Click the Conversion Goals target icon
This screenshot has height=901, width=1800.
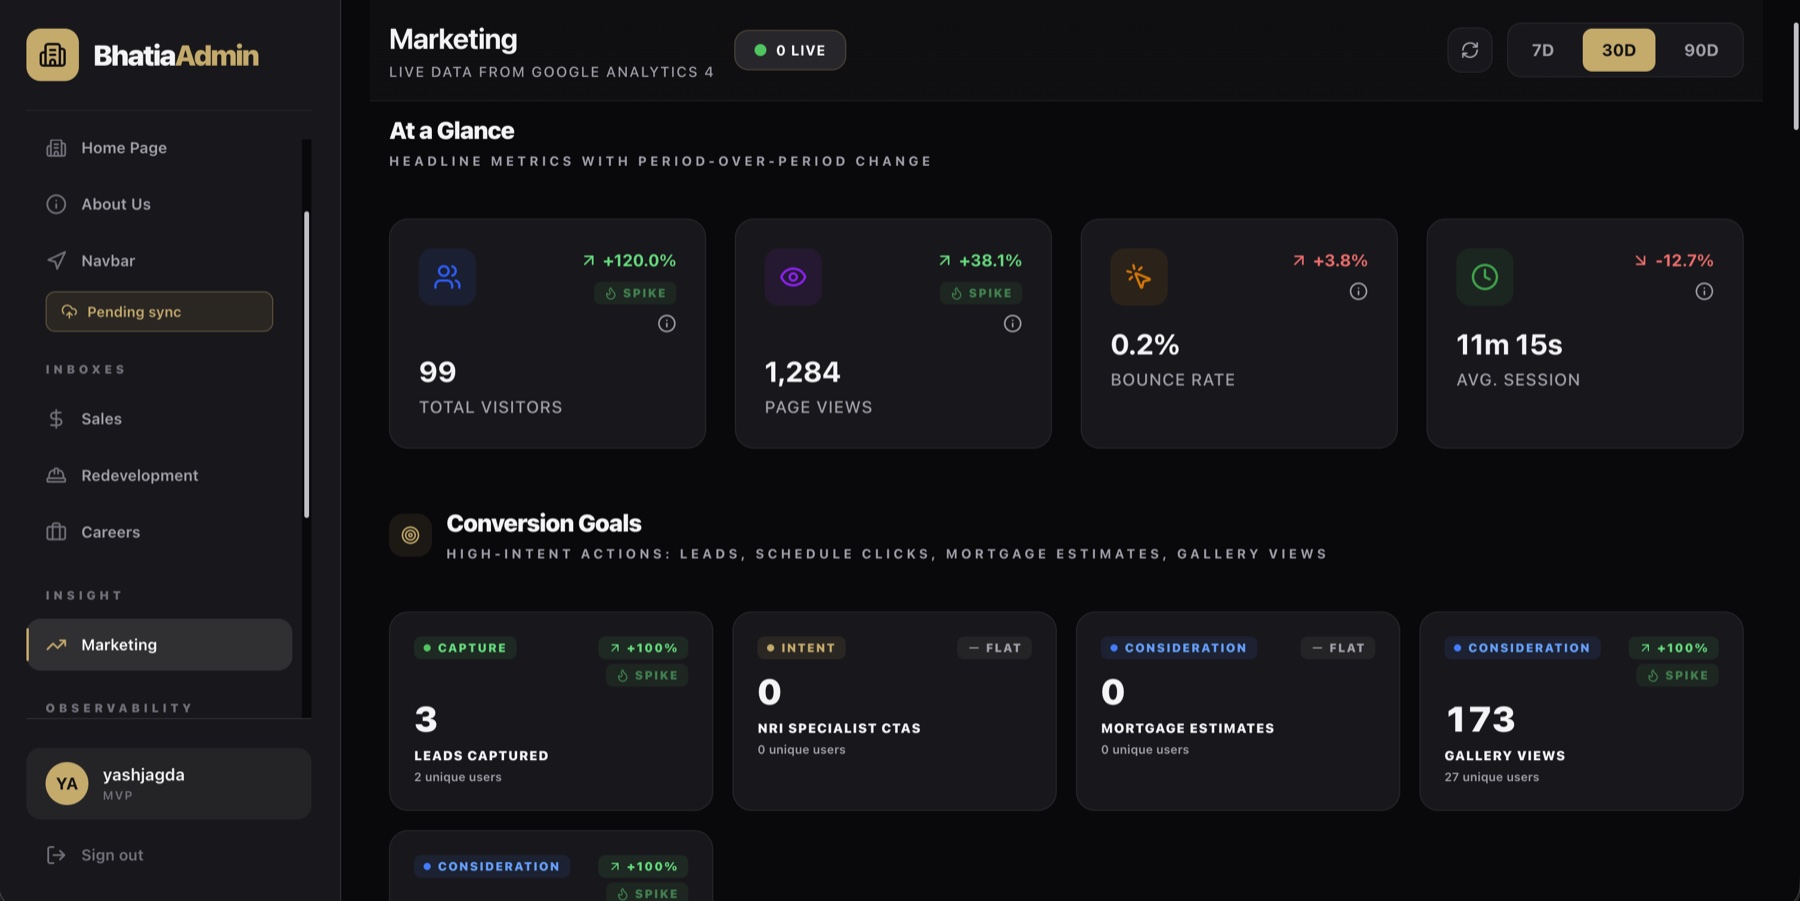pos(410,535)
